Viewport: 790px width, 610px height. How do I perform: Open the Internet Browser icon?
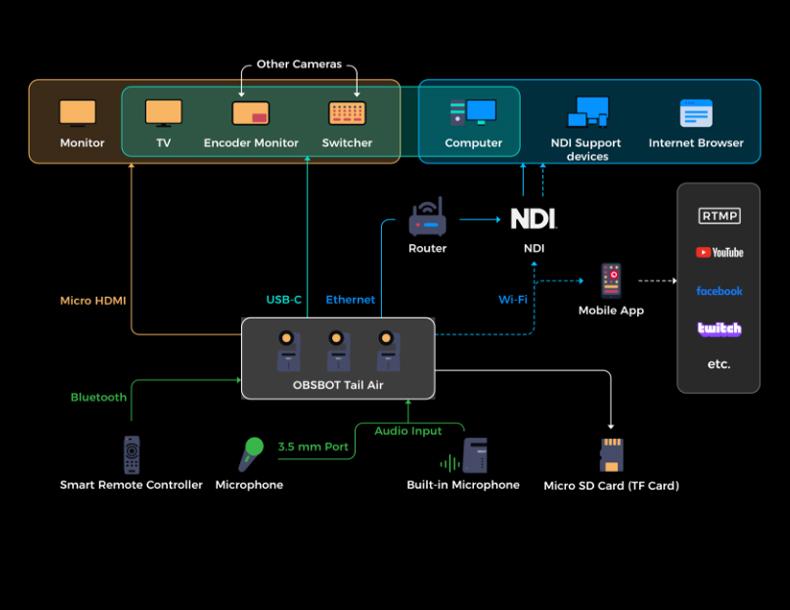[696, 113]
